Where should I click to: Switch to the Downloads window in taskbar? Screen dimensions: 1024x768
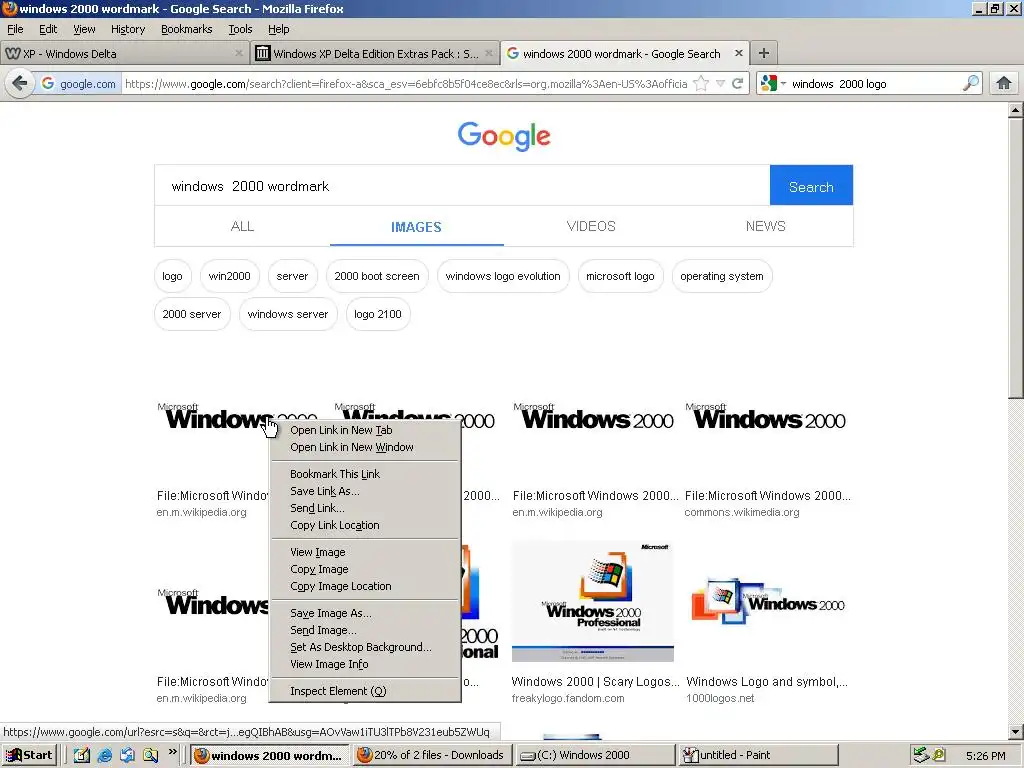tap(432, 755)
